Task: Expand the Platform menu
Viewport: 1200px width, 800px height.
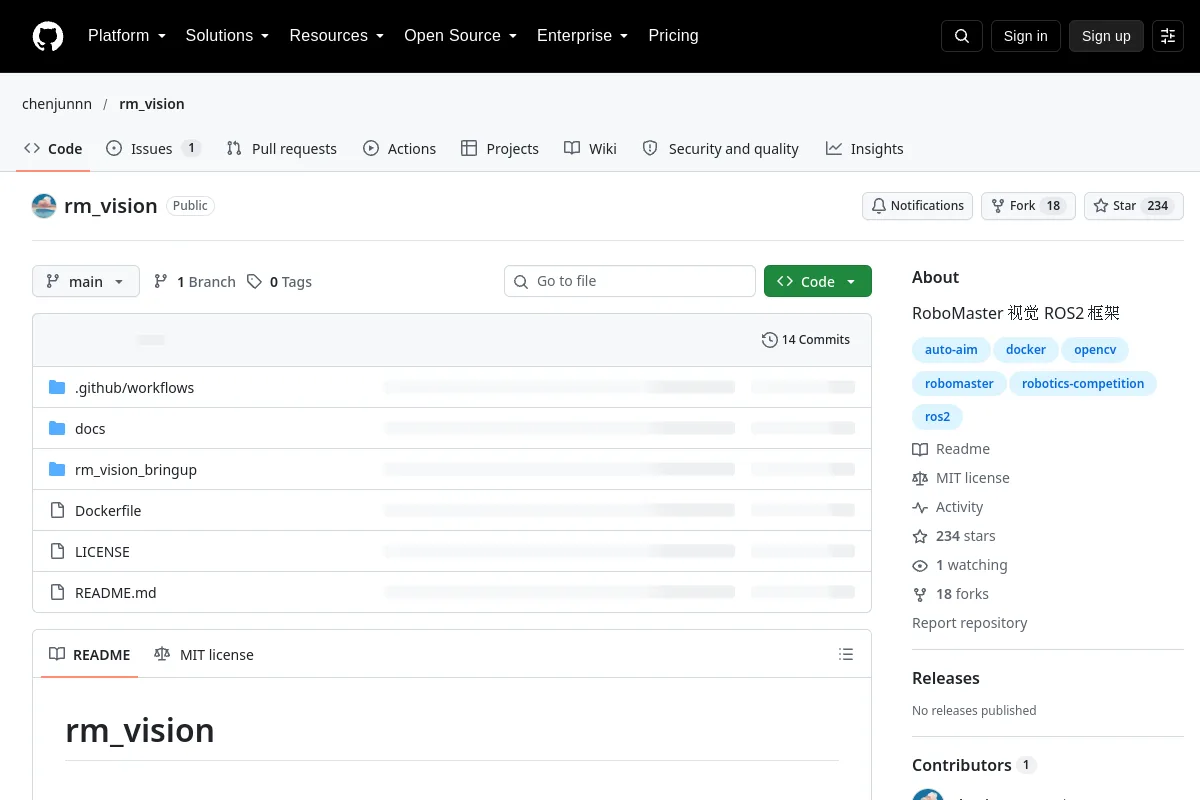Action: tap(127, 36)
